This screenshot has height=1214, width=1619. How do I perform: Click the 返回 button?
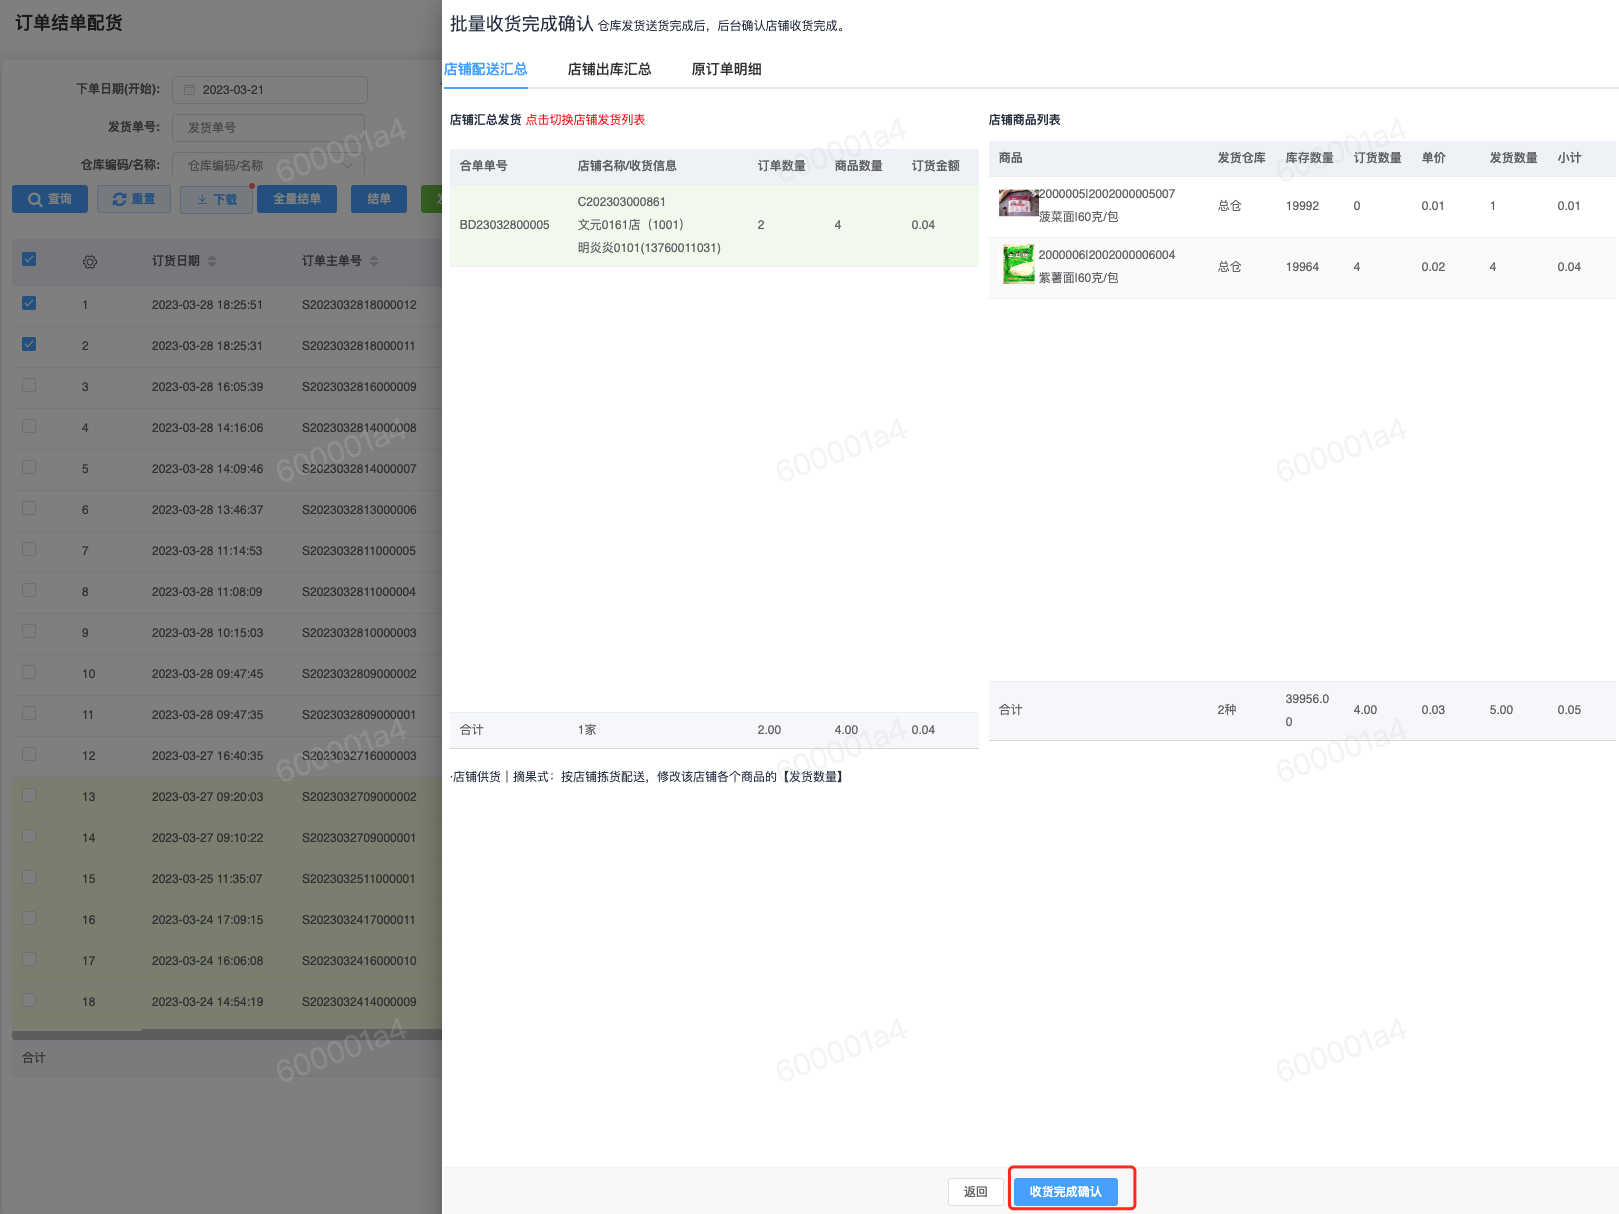[975, 1191]
